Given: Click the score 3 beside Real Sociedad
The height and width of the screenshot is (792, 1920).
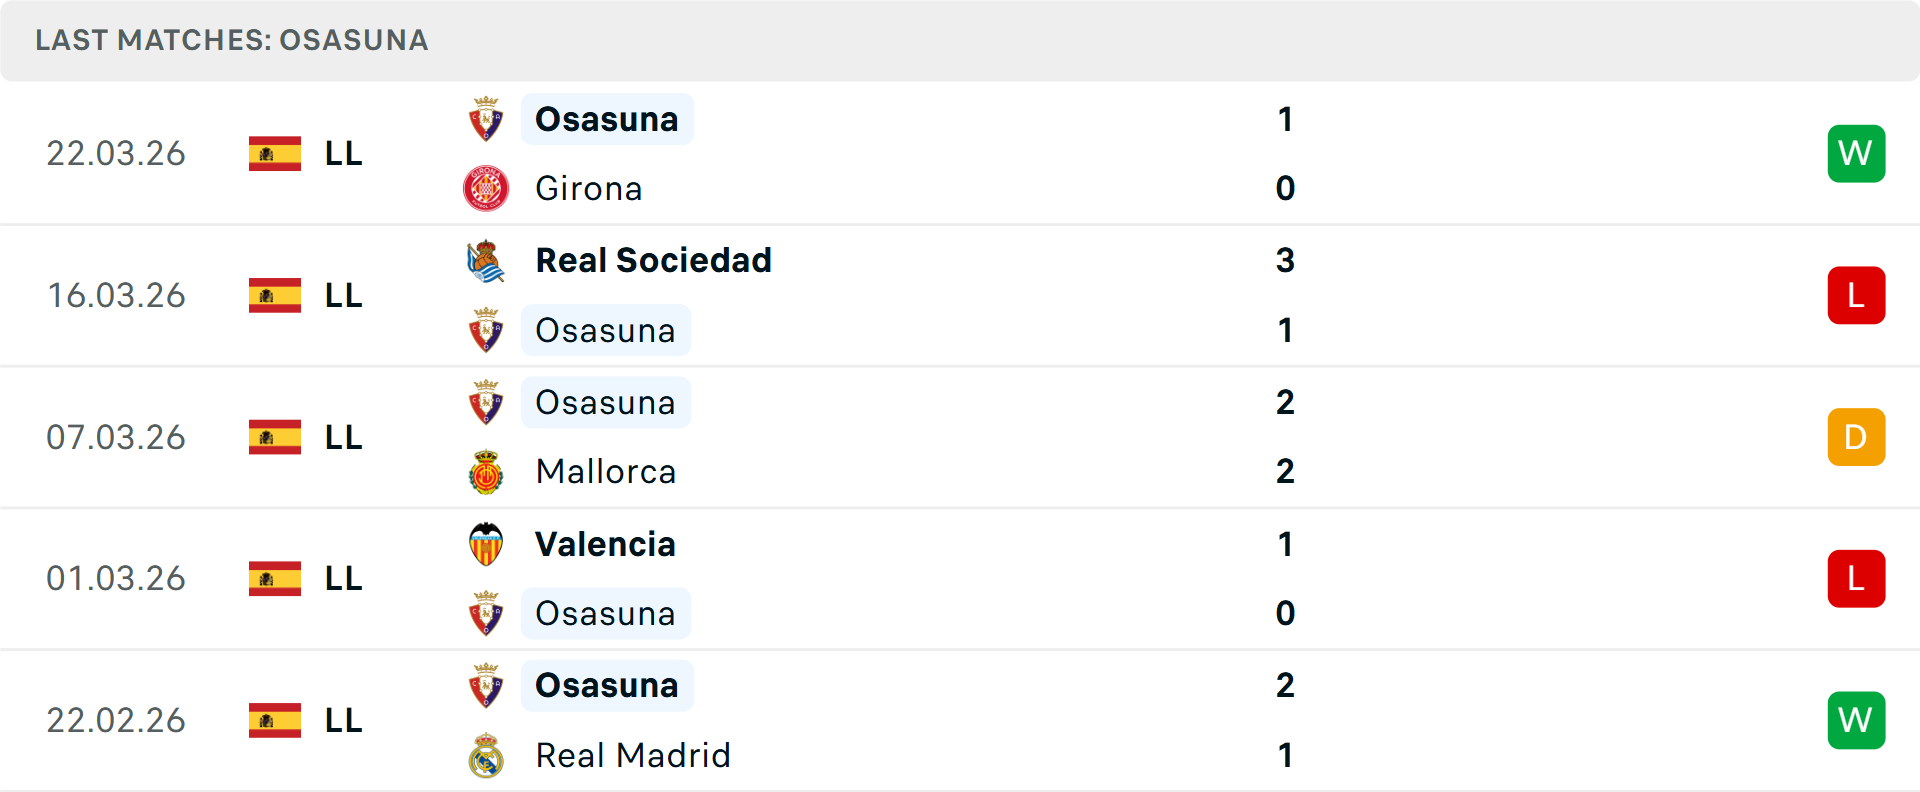Looking at the screenshot, I should [1286, 261].
